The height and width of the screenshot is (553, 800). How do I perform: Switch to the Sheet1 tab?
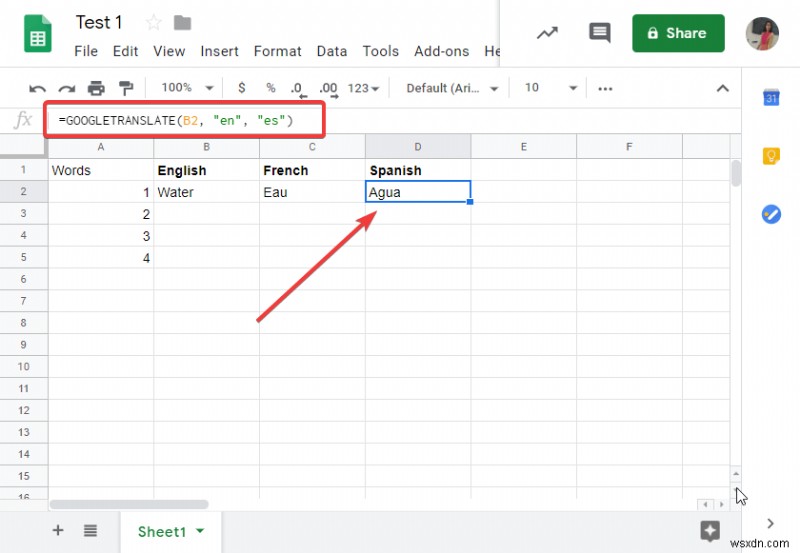pos(162,532)
